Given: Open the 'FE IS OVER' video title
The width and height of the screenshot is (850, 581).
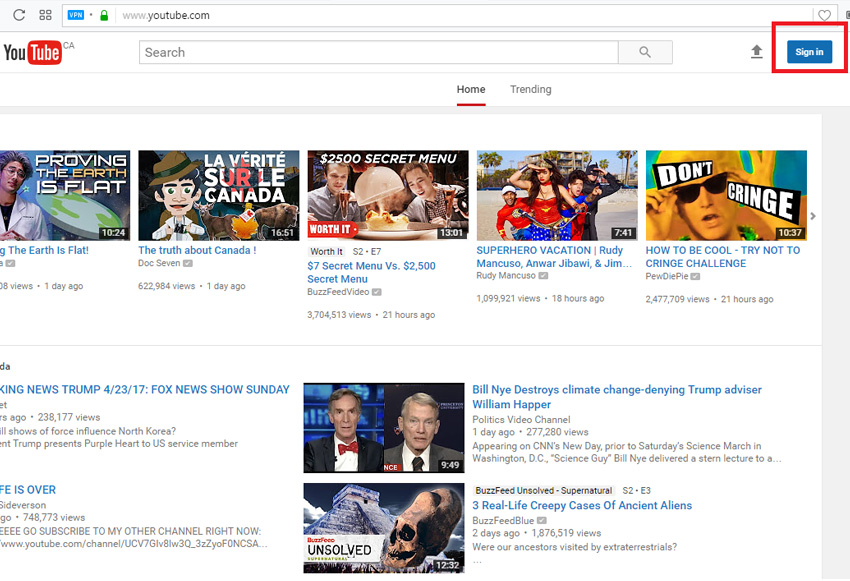Looking at the screenshot, I should click(x=28, y=490).
